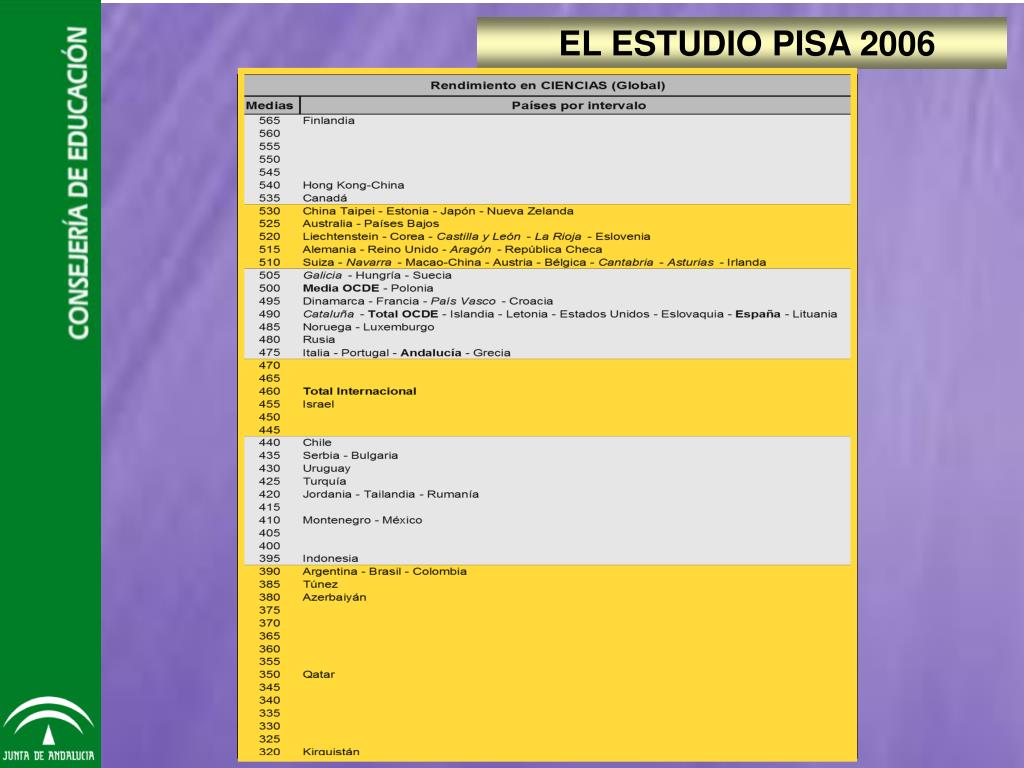Click 'Noruega - Luxemburgo' row text

(x=368, y=327)
